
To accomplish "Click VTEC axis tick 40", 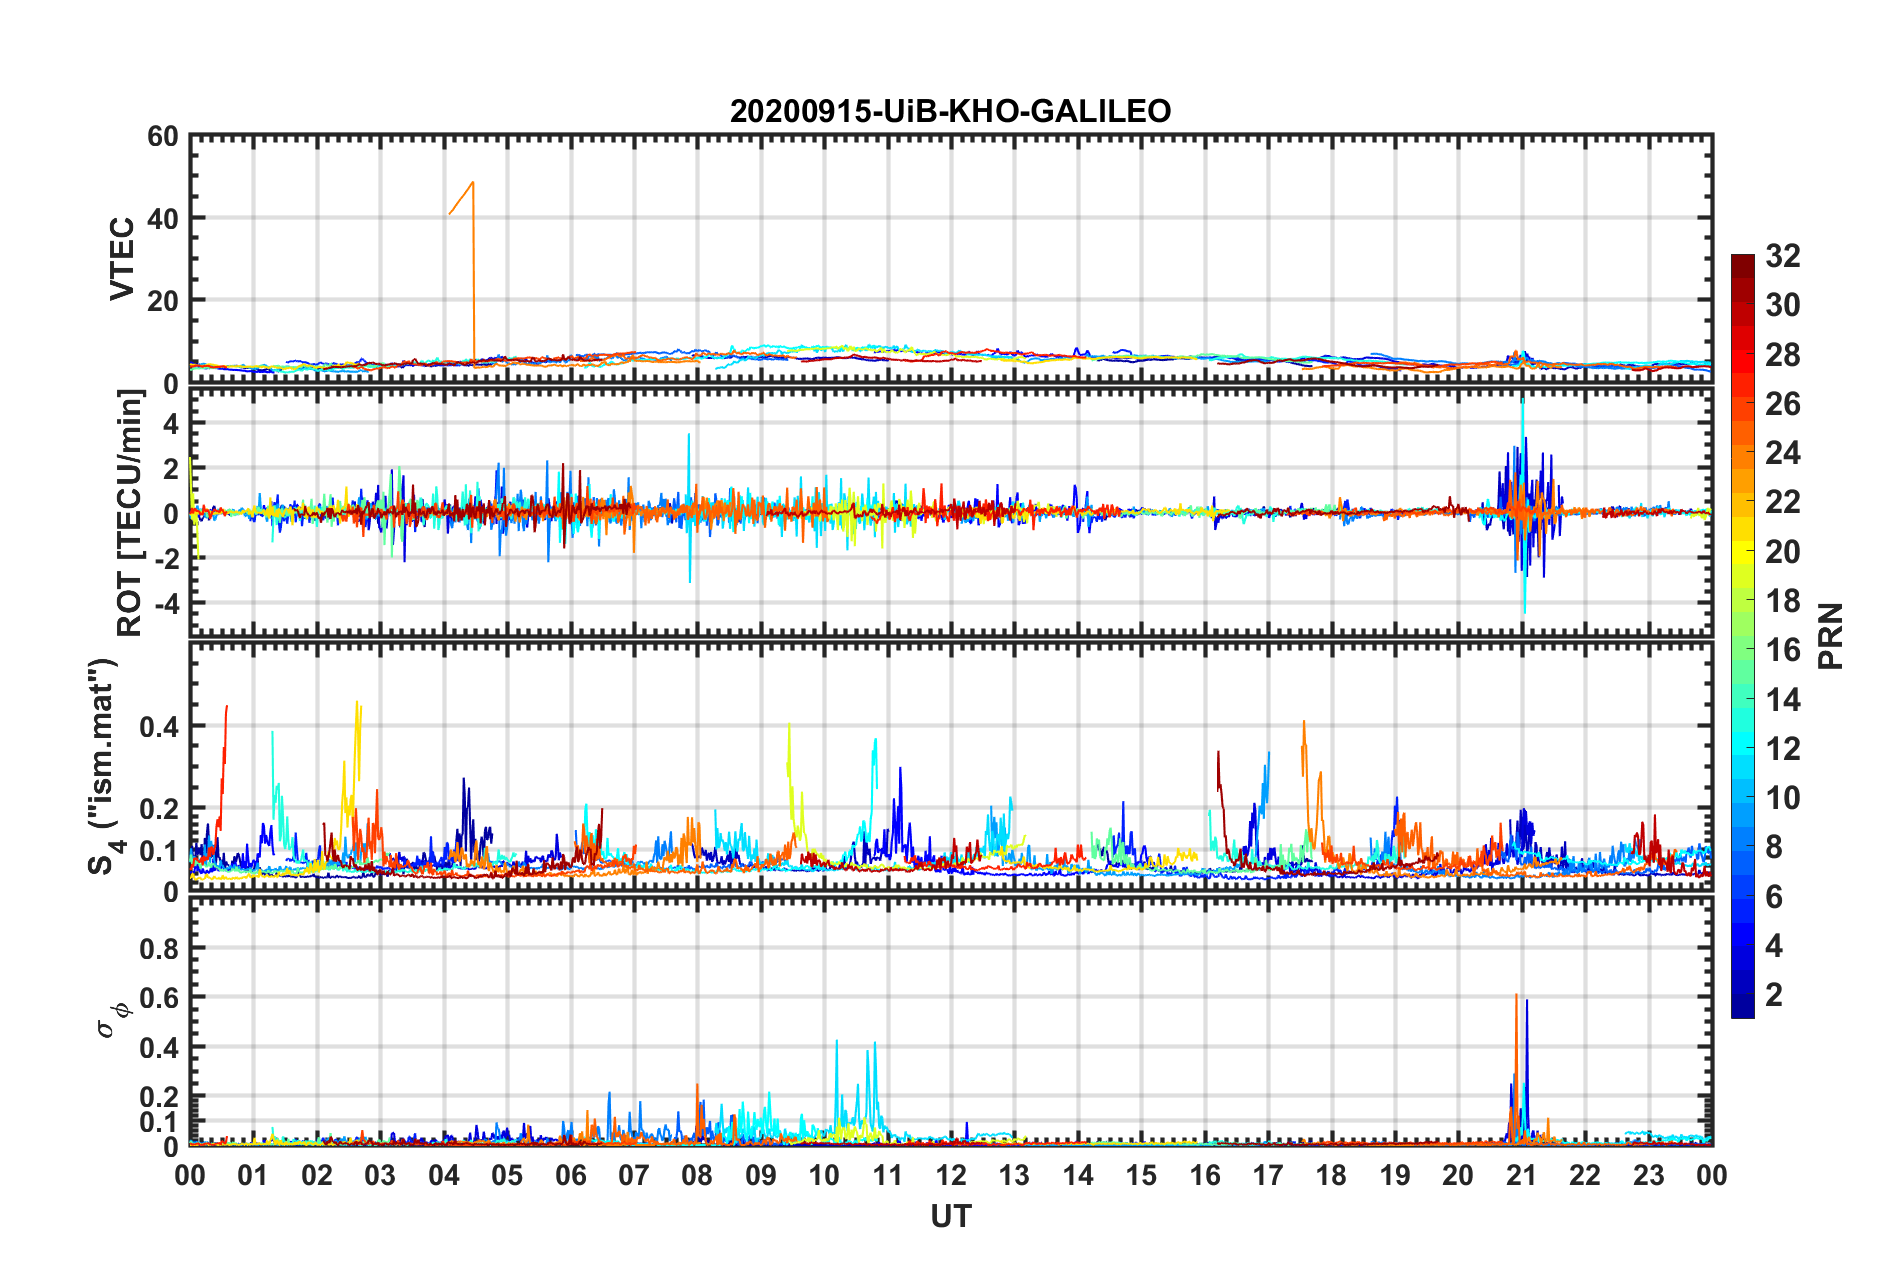I will click(163, 218).
